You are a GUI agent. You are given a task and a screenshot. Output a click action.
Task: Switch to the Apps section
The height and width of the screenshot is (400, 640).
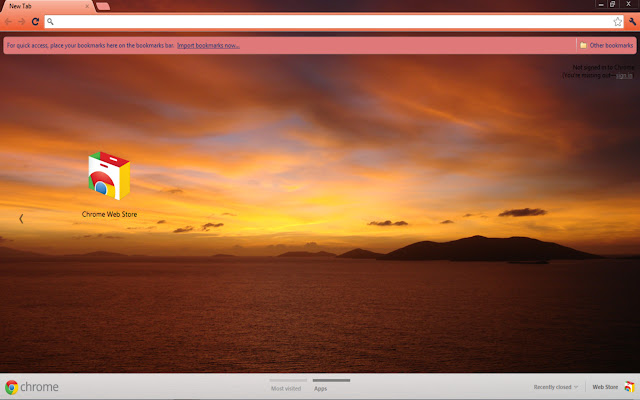[x=321, y=388]
